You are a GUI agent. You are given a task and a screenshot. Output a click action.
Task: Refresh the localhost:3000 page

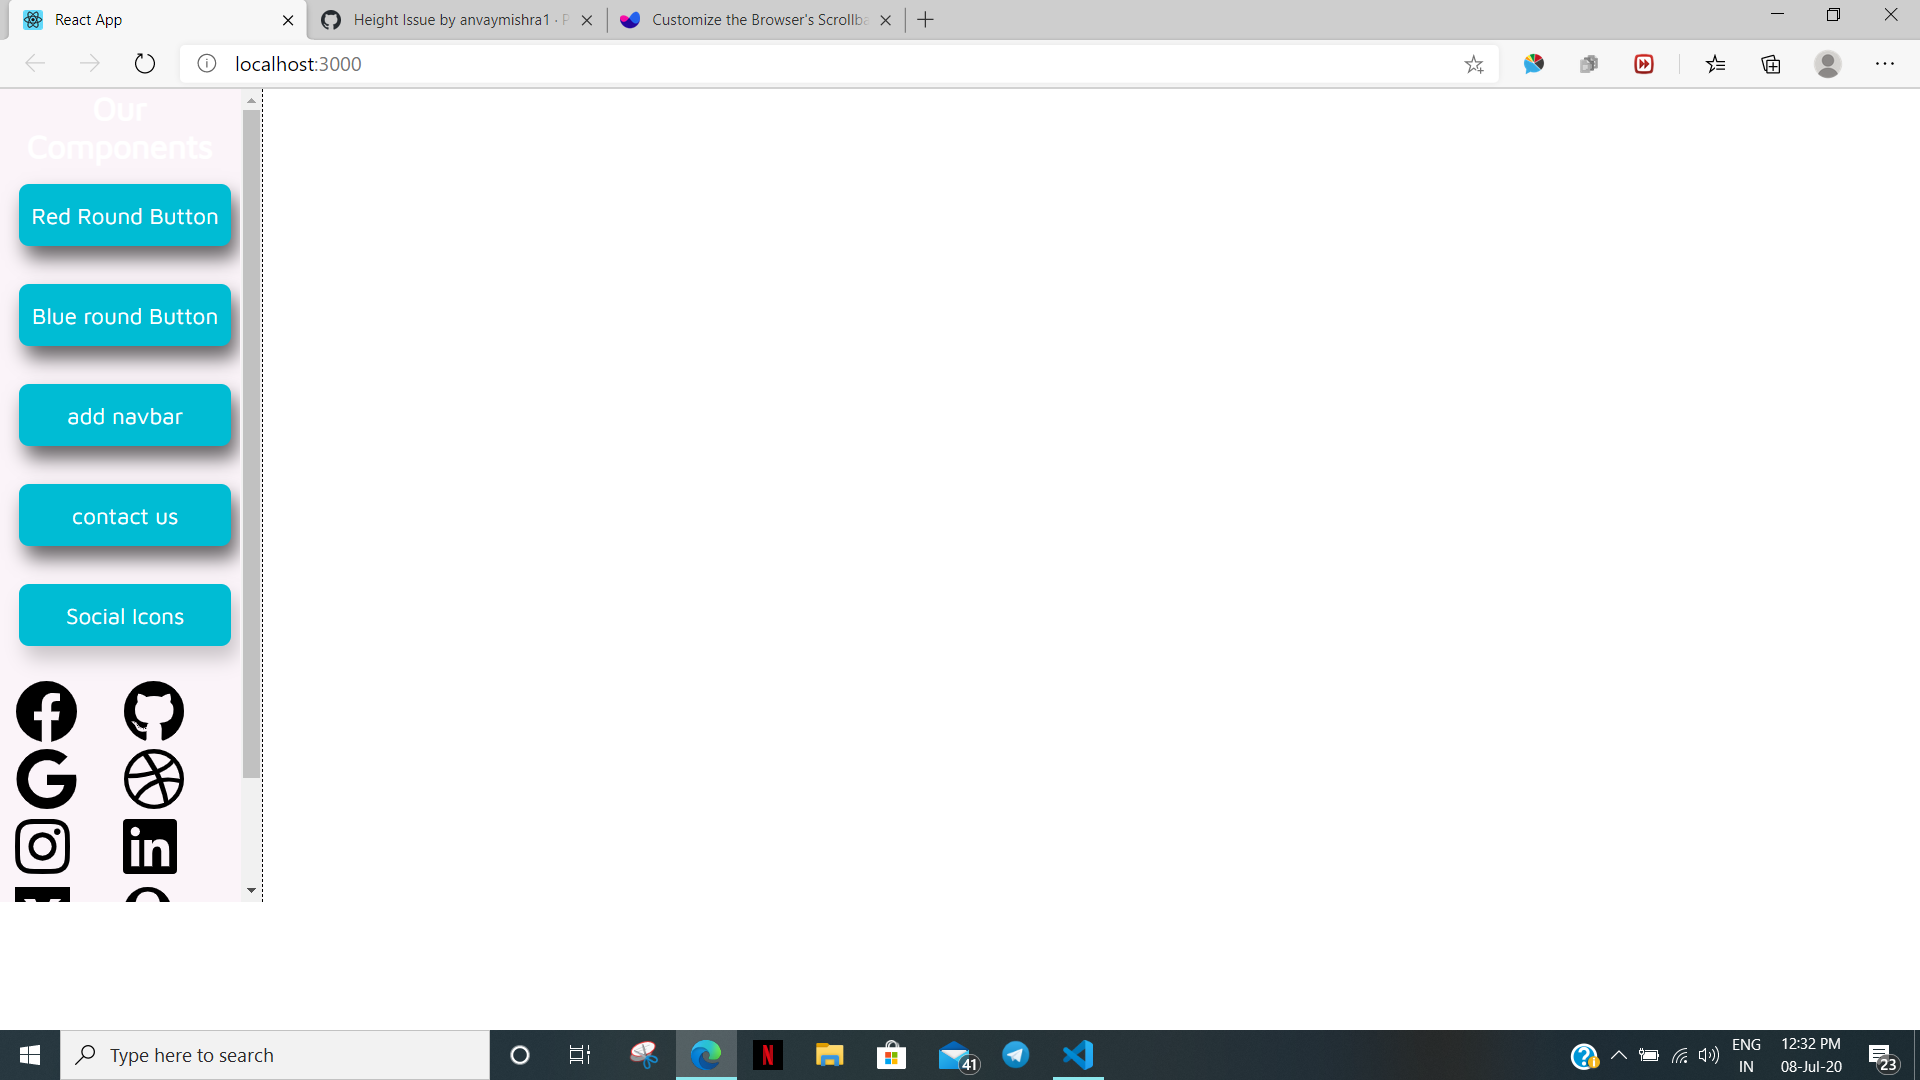pyautogui.click(x=144, y=63)
